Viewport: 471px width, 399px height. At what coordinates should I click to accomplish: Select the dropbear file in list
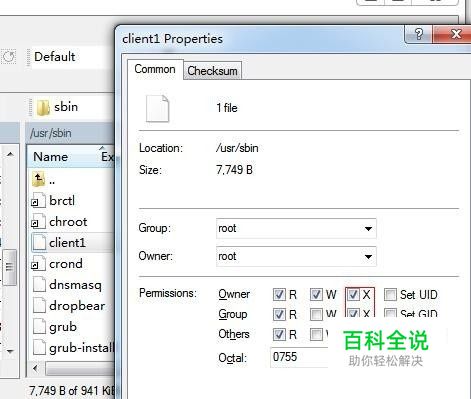click(77, 306)
